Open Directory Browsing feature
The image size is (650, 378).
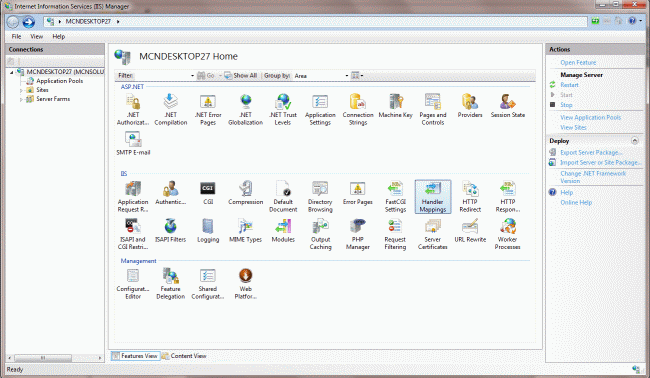point(320,196)
